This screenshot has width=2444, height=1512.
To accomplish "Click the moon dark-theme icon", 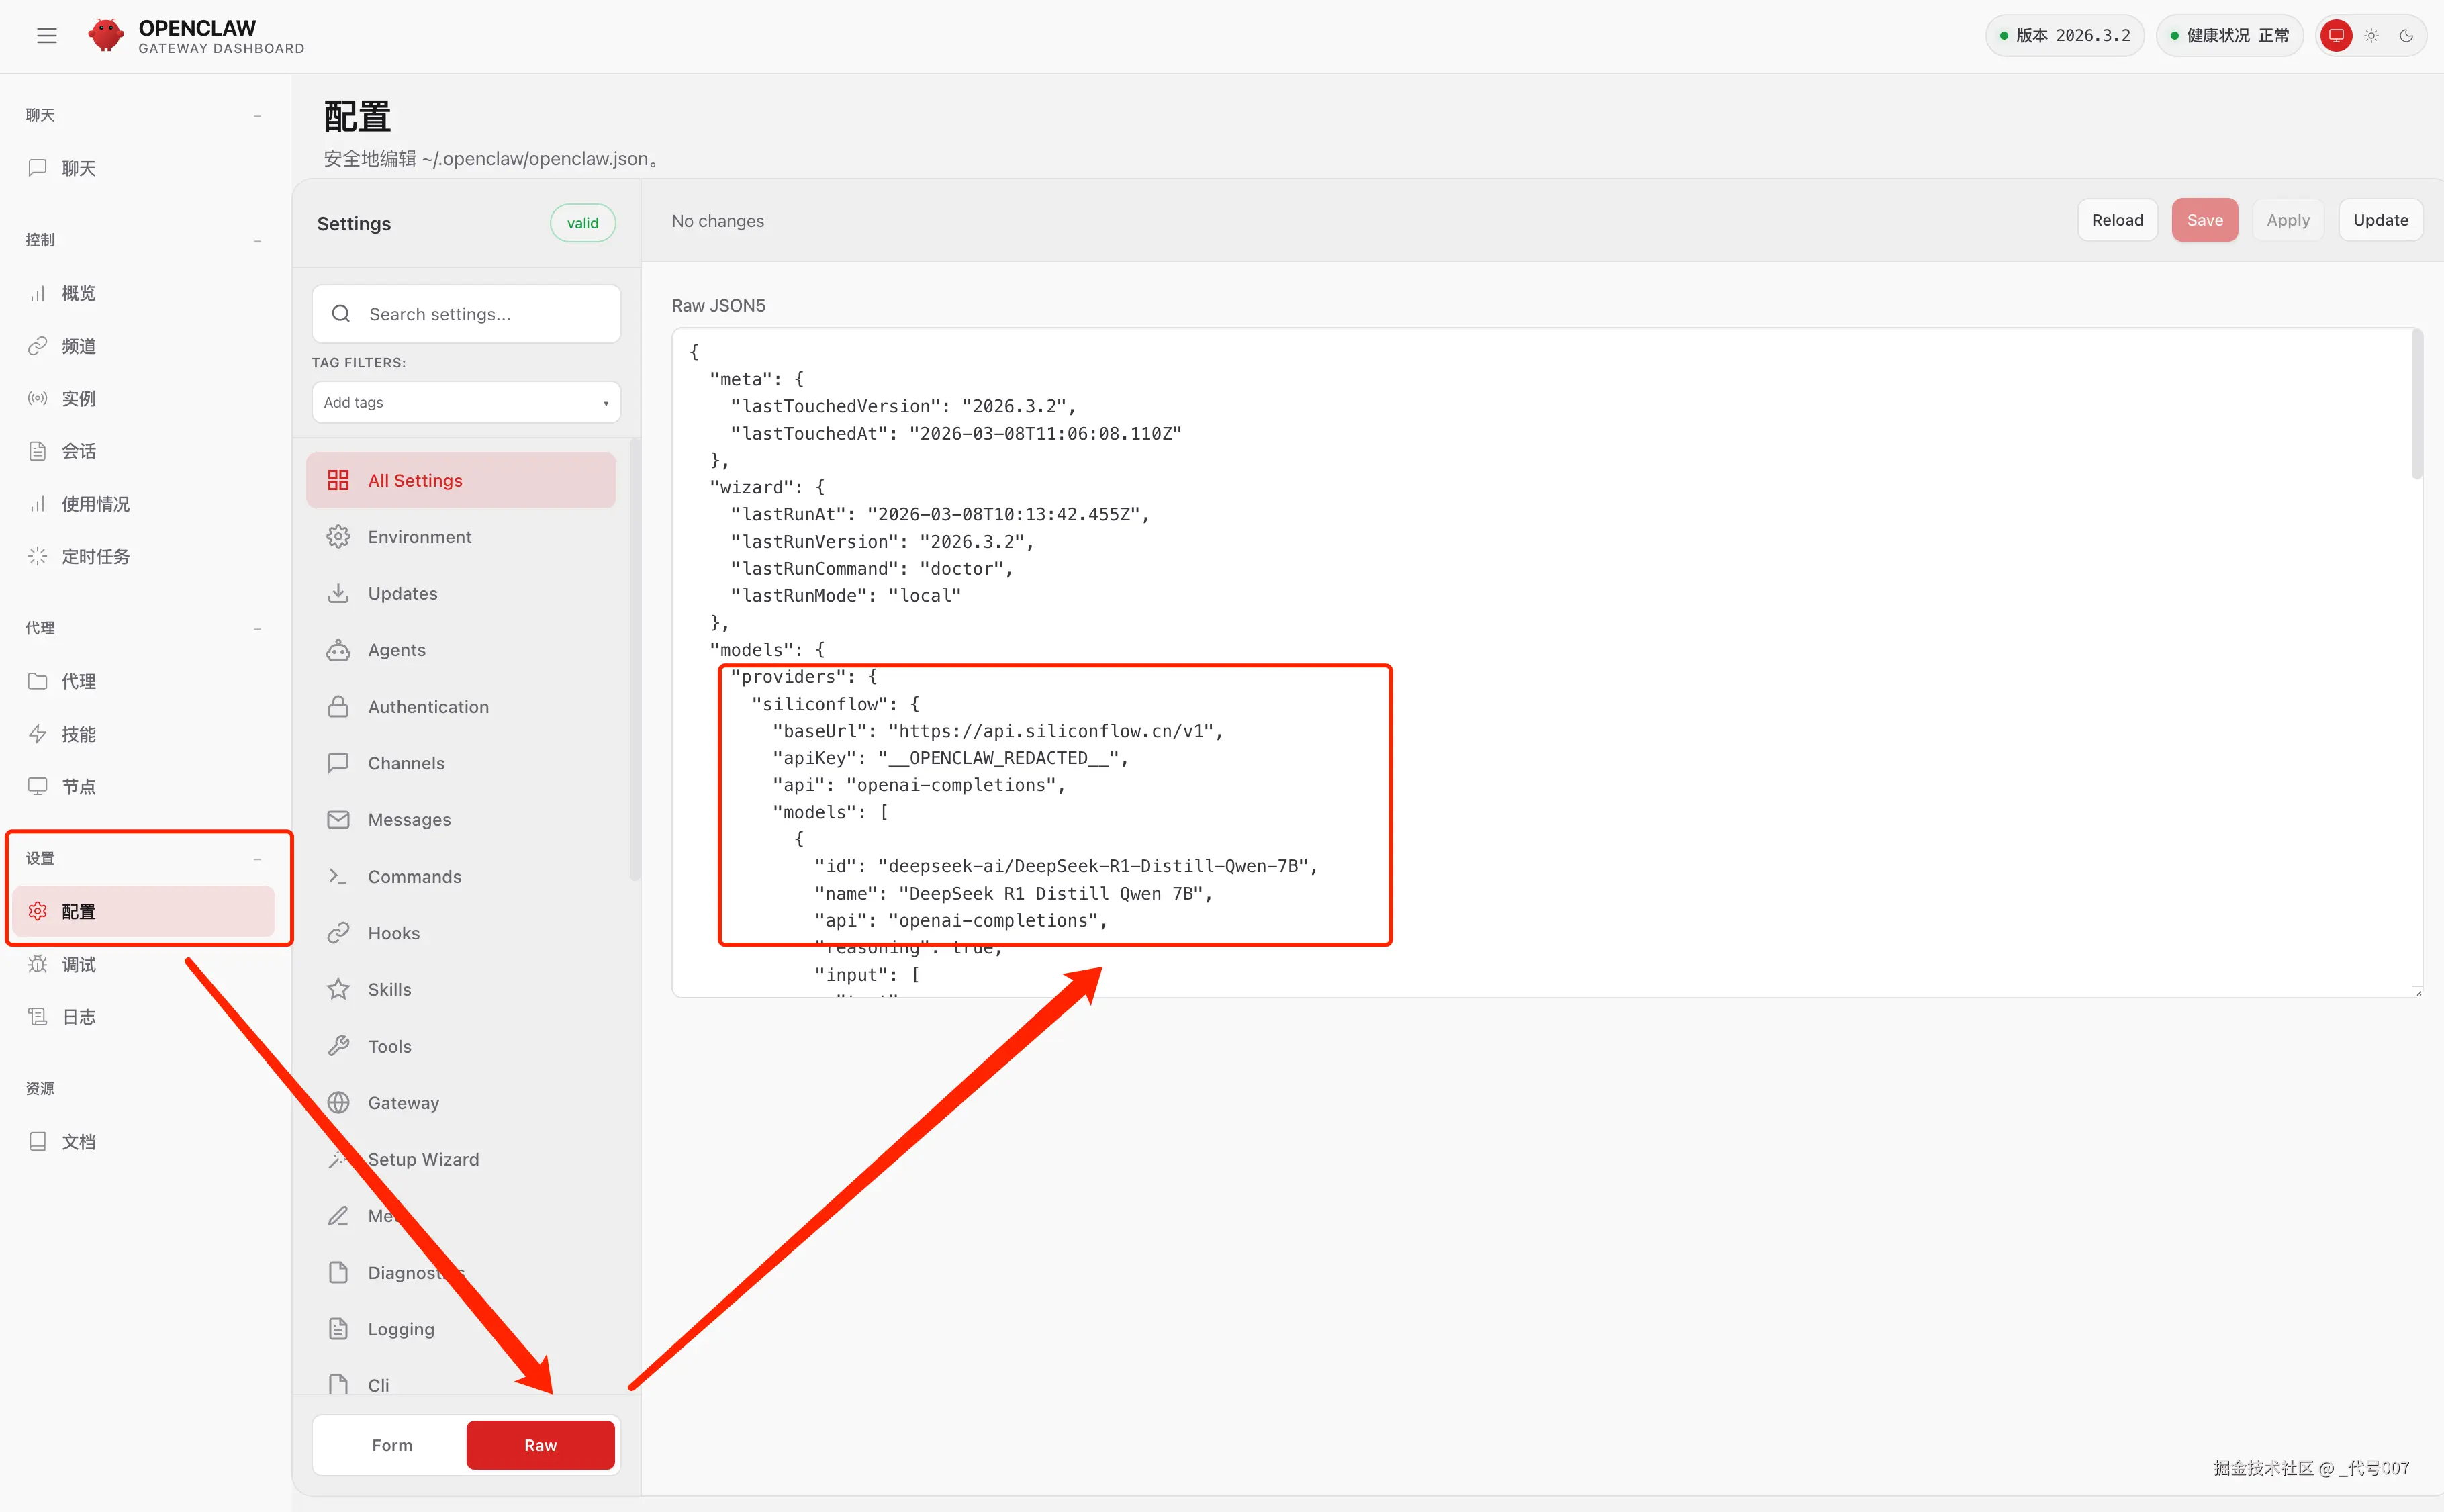I will [2406, 36].
